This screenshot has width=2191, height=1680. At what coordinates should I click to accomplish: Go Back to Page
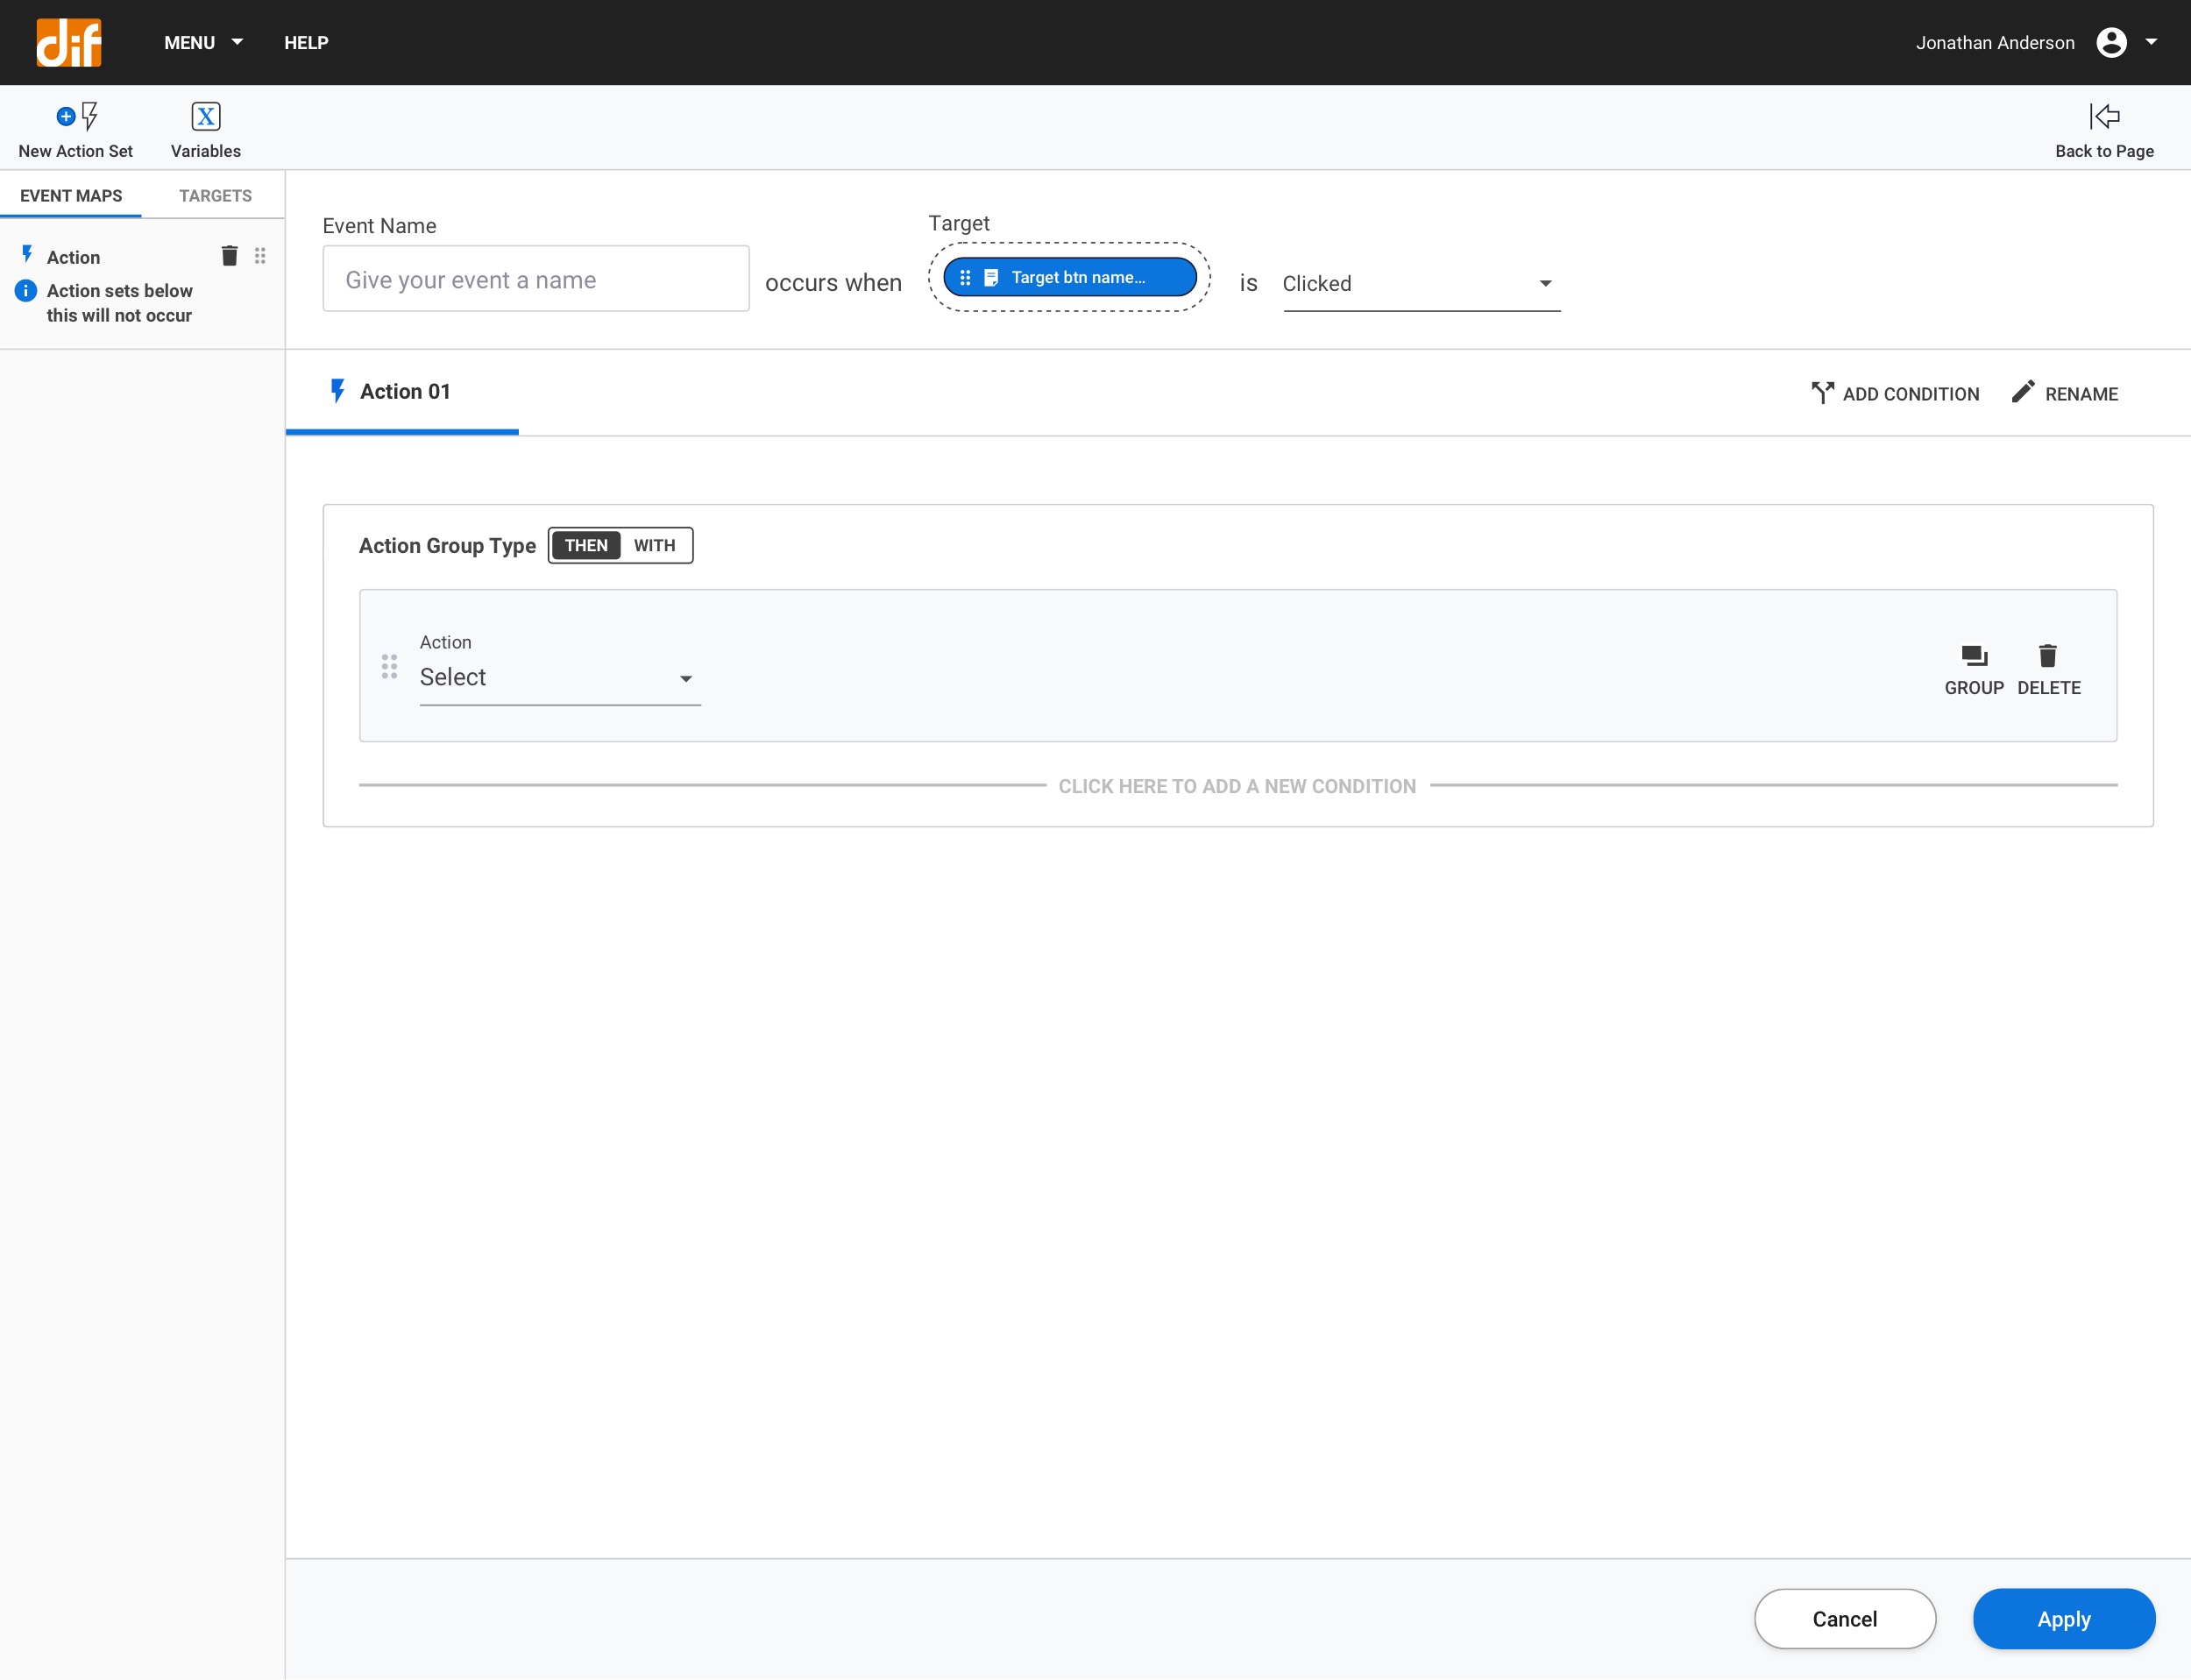2104,130
